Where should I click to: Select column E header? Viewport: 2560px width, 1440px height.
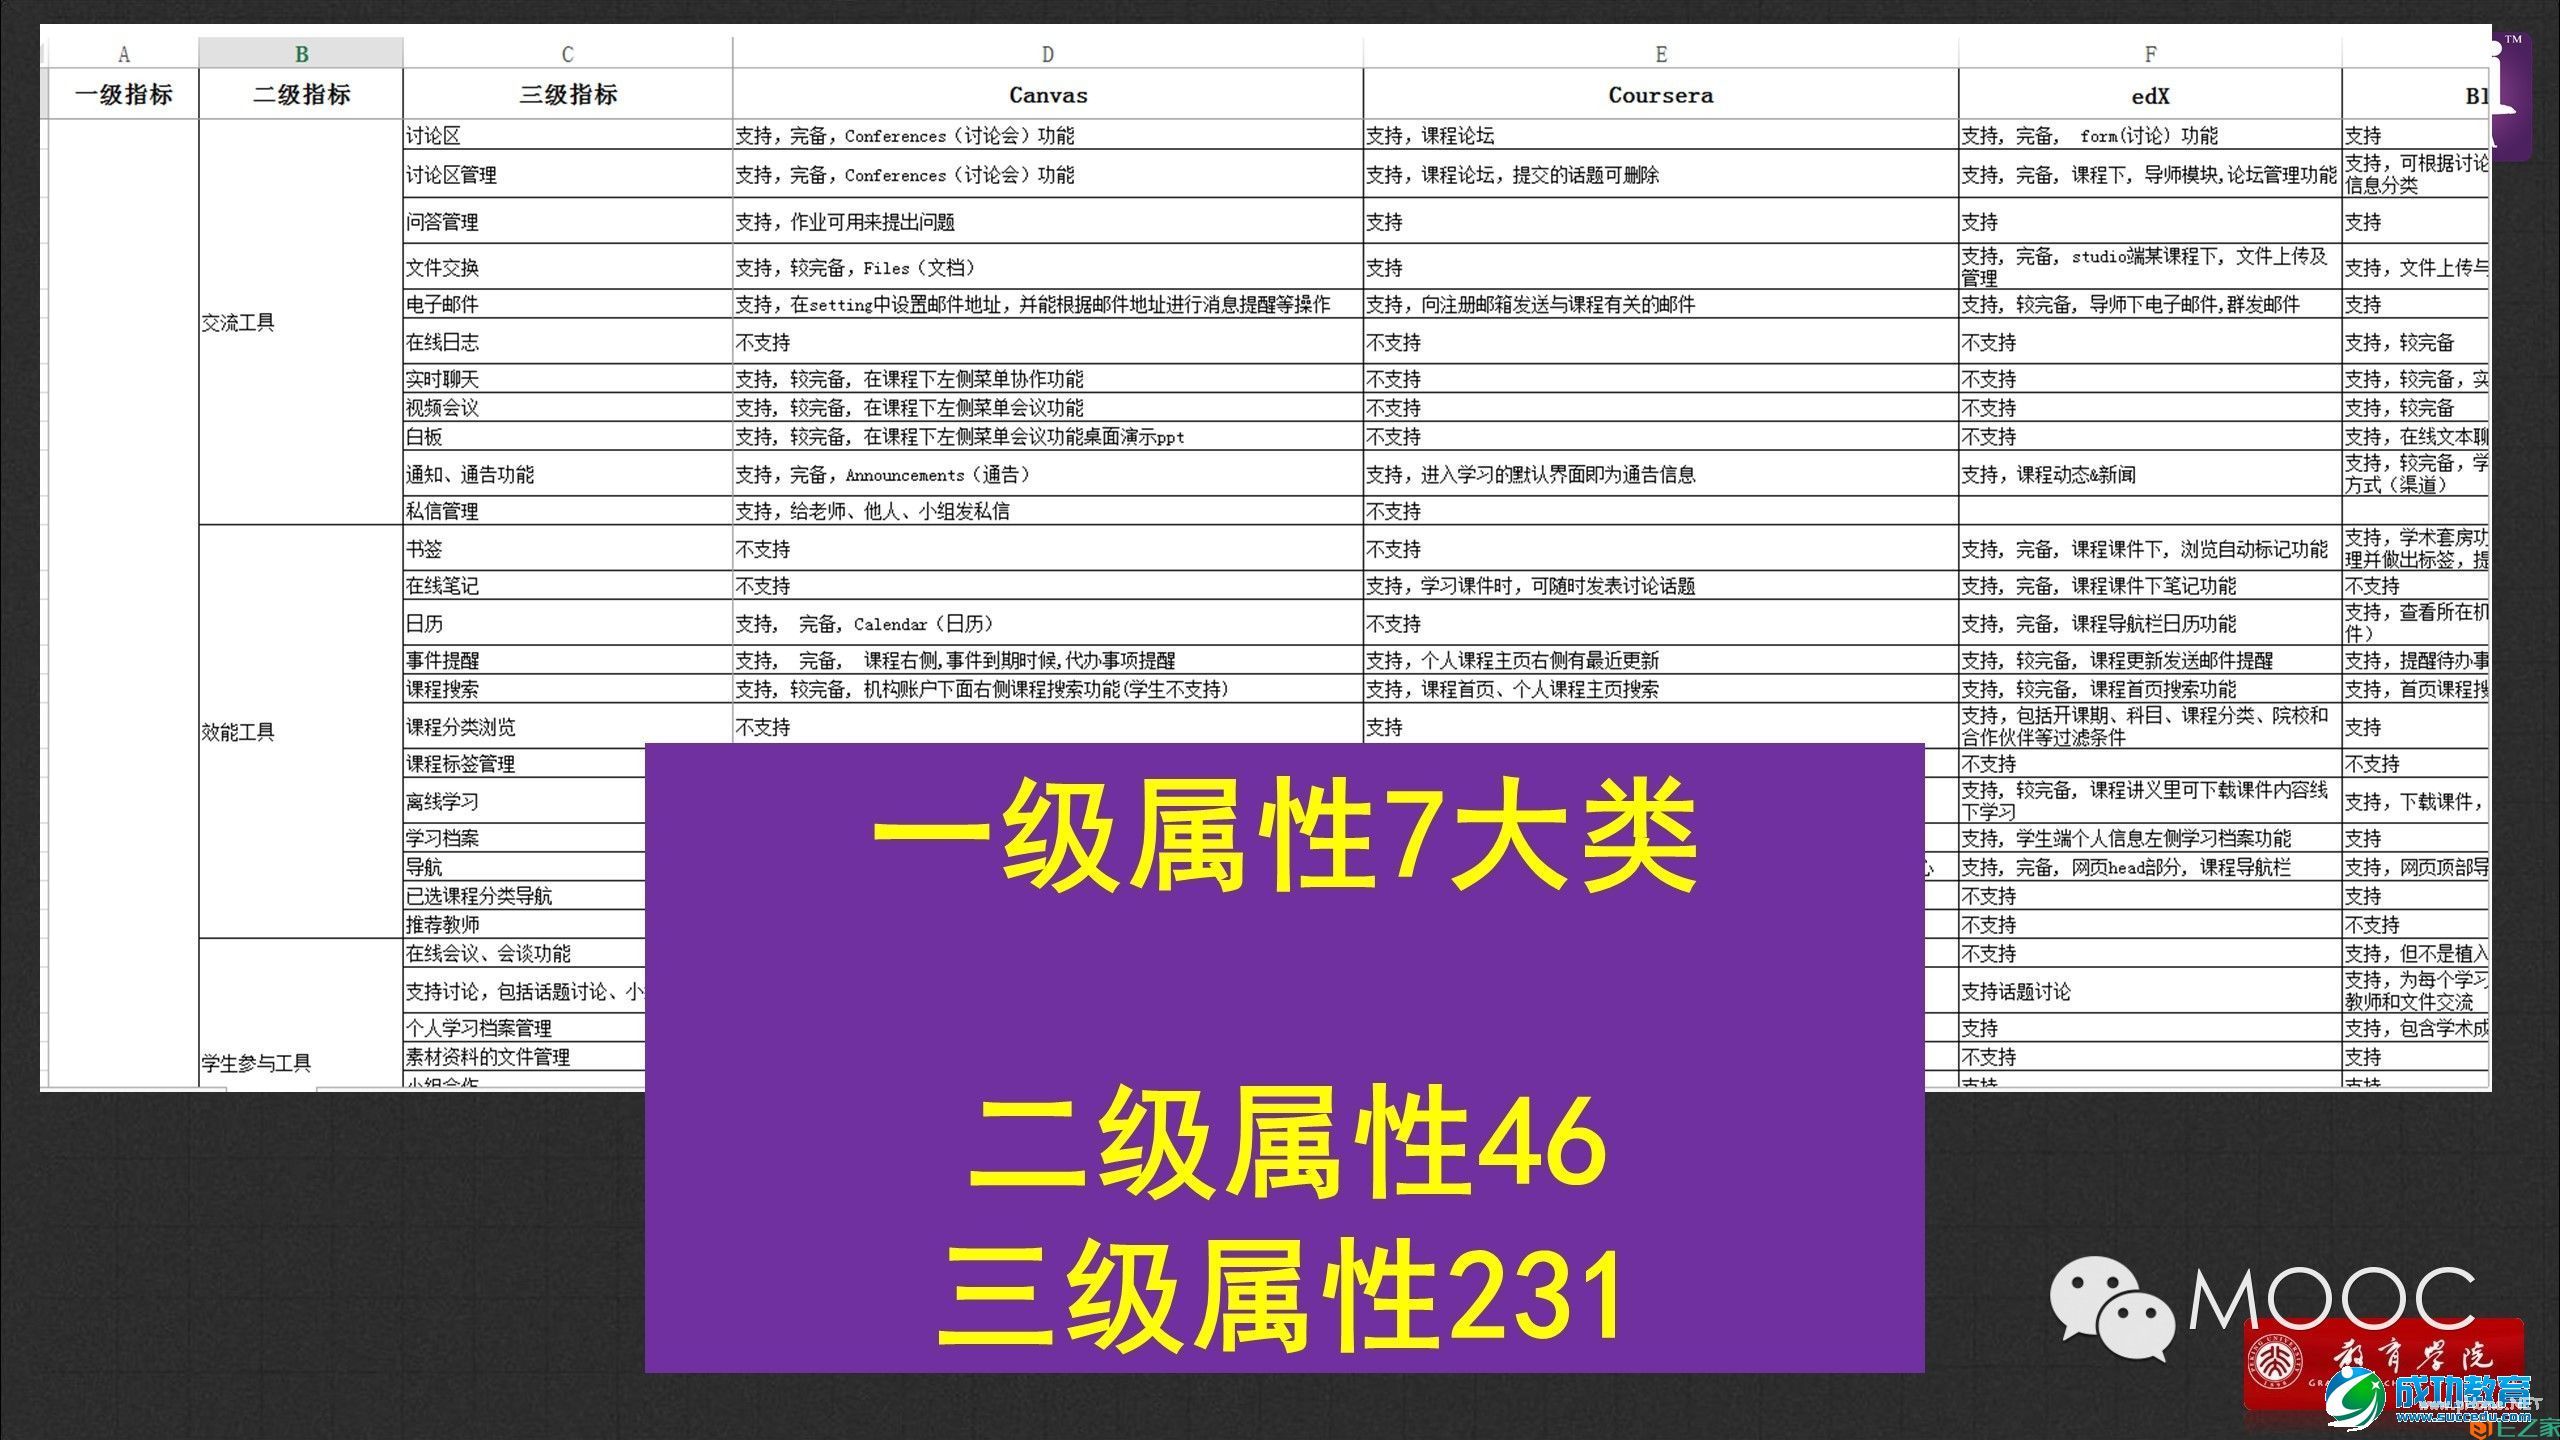[1660, 54]
